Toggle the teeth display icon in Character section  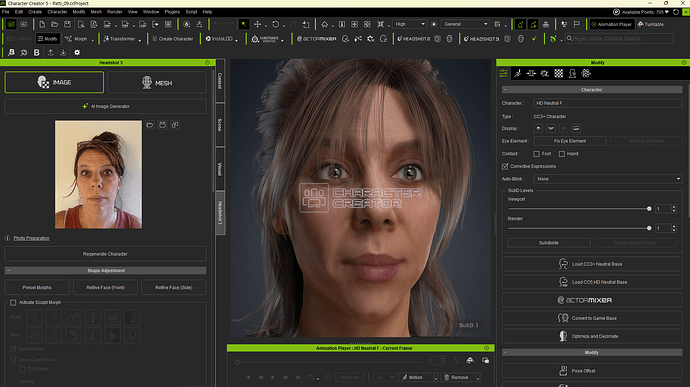coord(551,128)
